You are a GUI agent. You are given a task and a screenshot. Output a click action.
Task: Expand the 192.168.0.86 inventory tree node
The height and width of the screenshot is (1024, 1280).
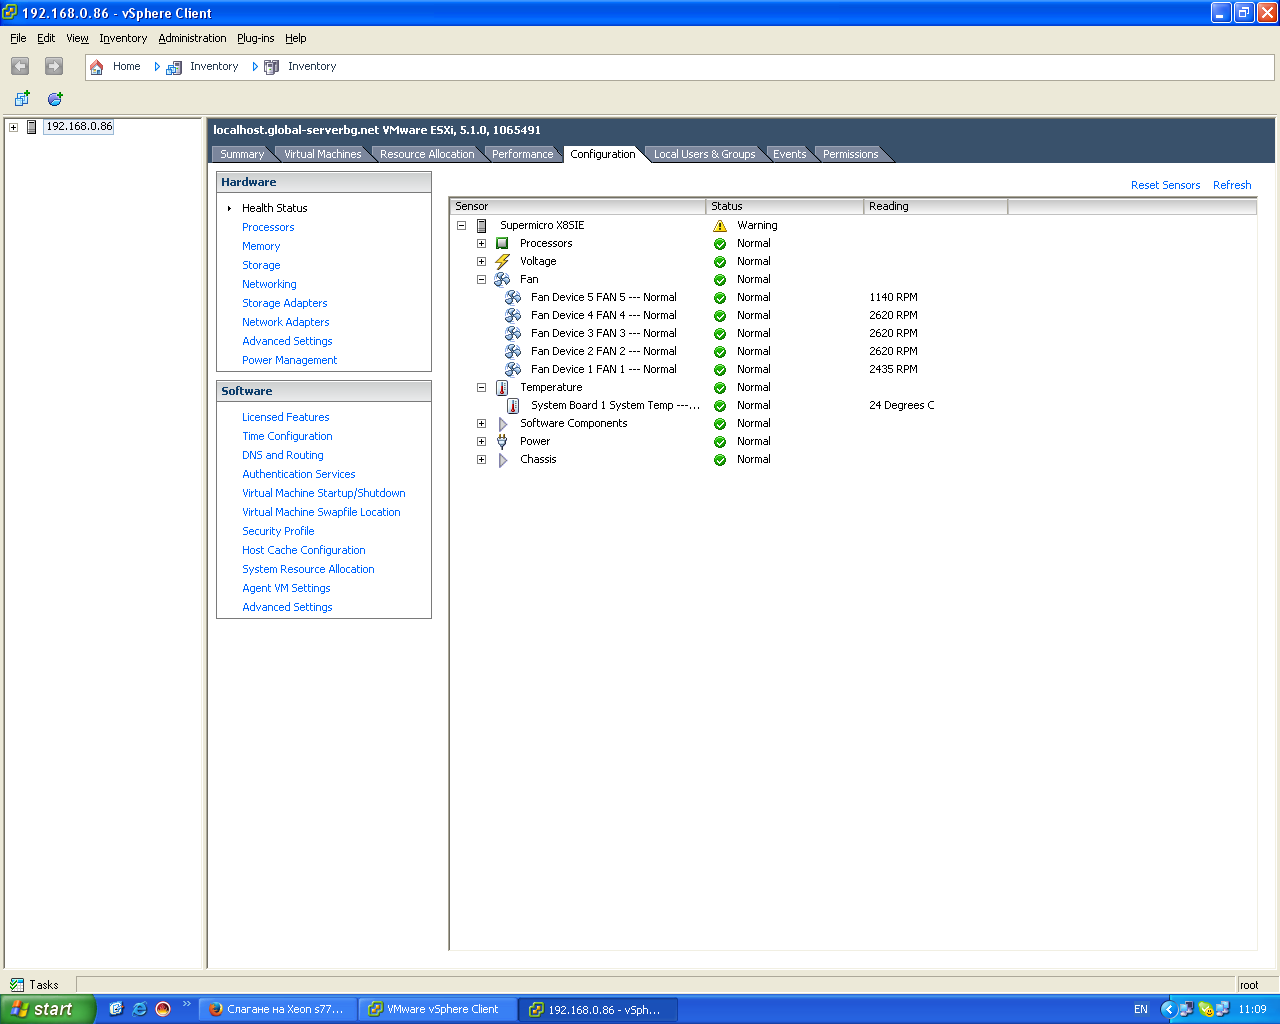[13, 127]
